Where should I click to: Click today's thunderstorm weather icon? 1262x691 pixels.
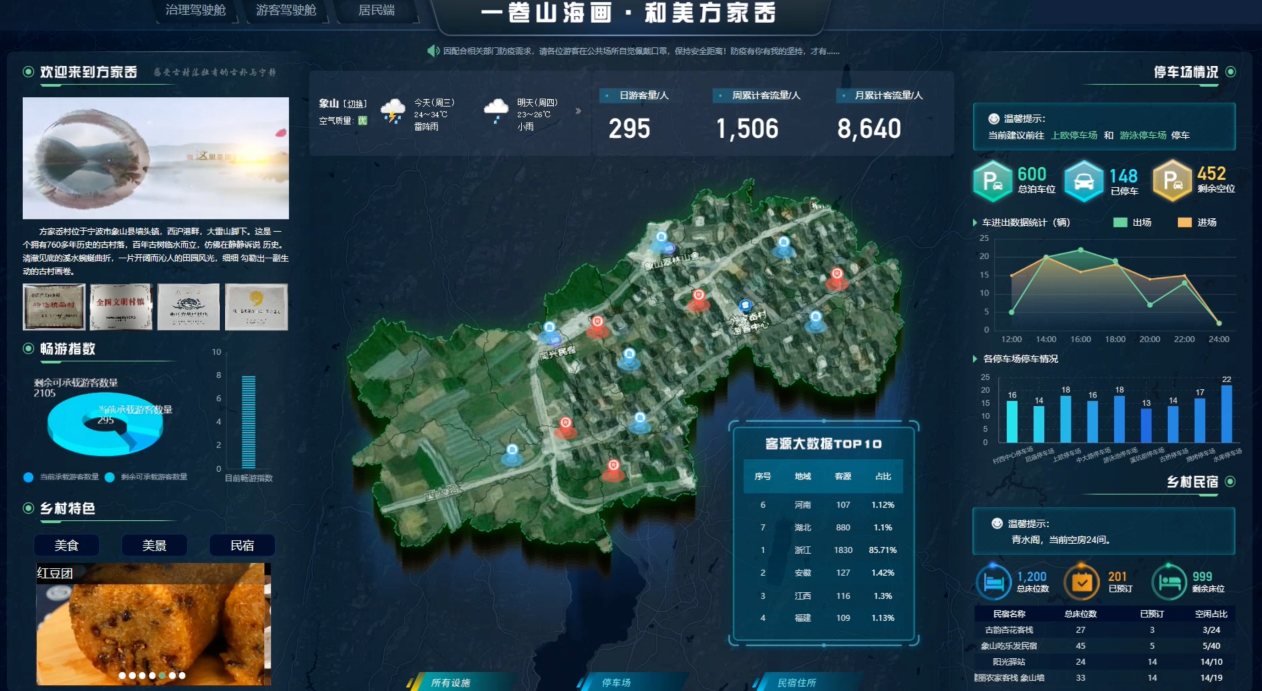[393, 111]
